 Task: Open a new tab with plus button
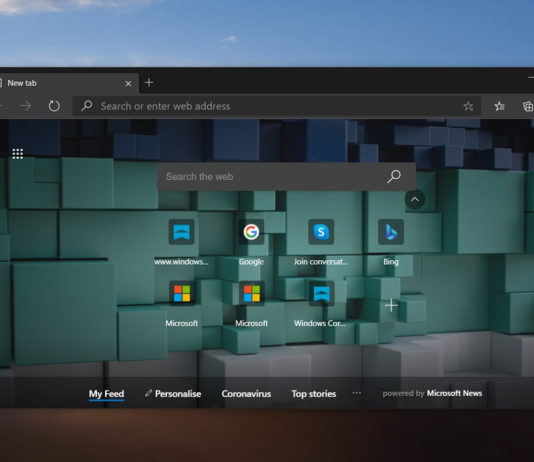(x=149, y=82)
